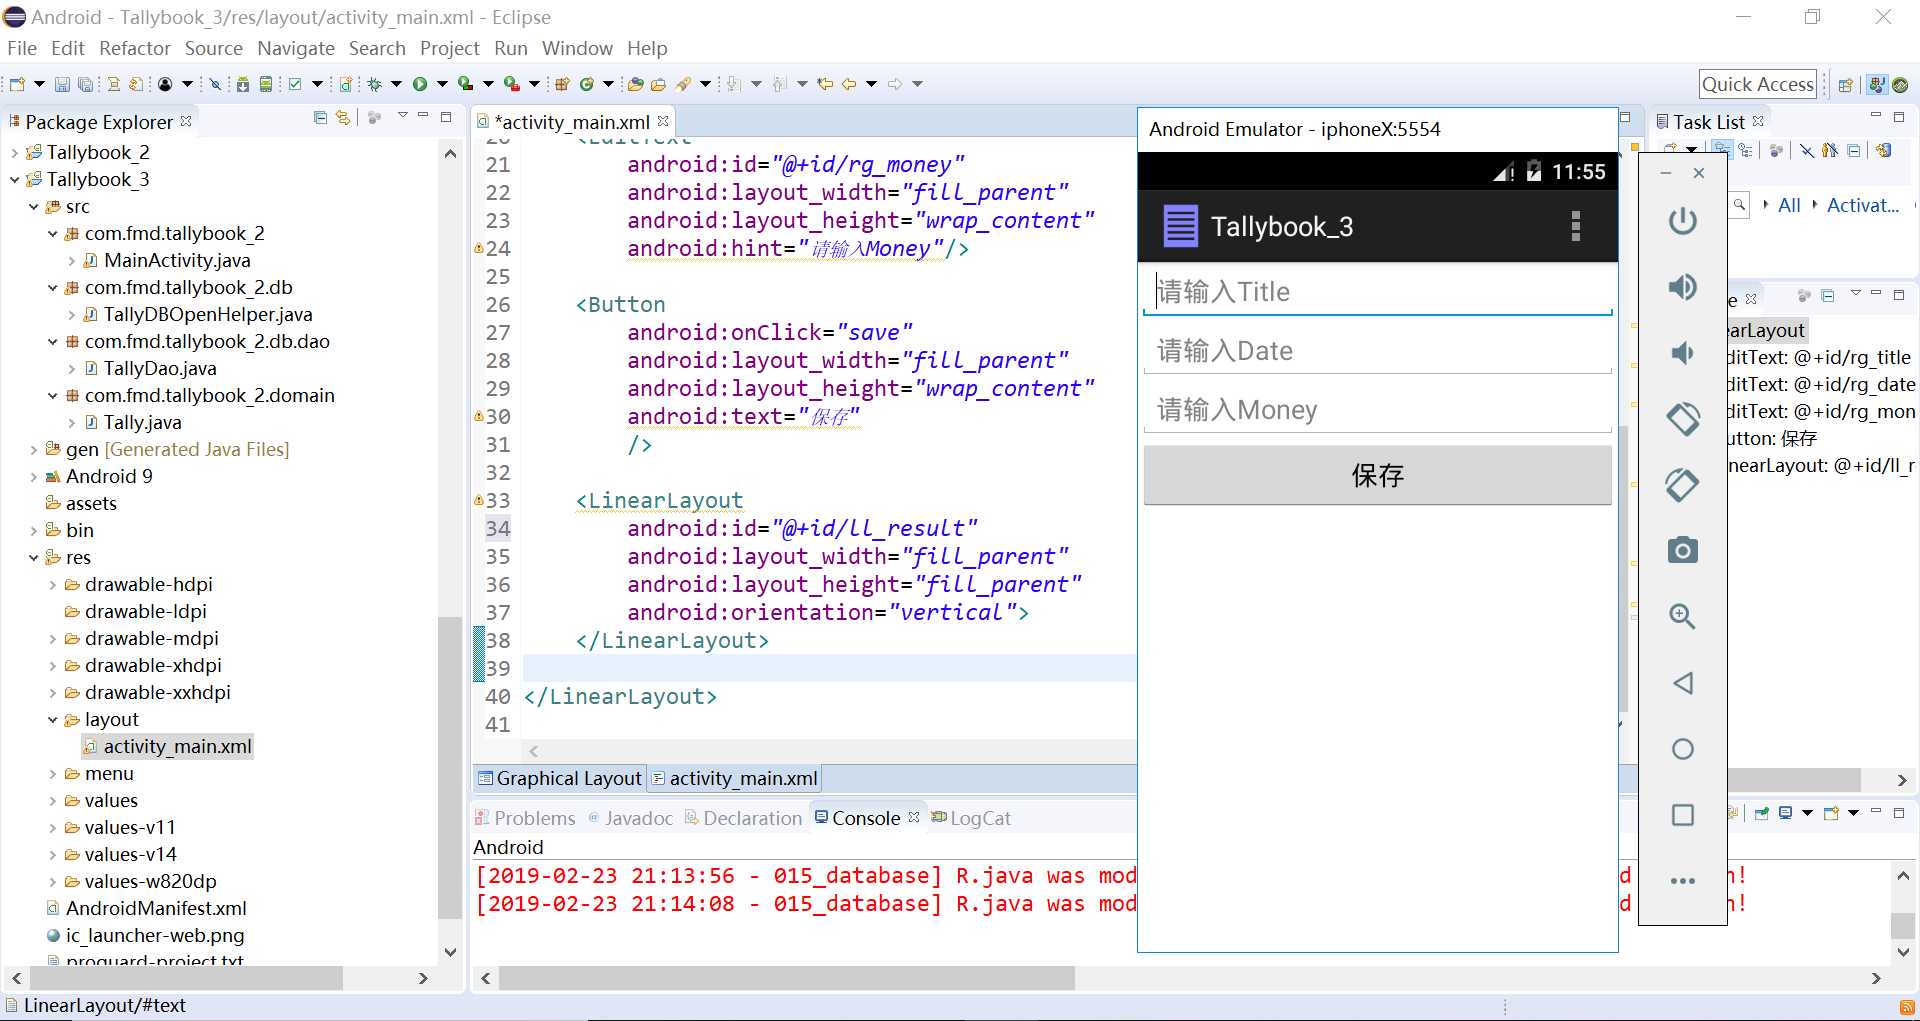Click the Back navigation arrow in toolbar
This screenshot has height=1021, width=1920.
(x=849, y=84)
